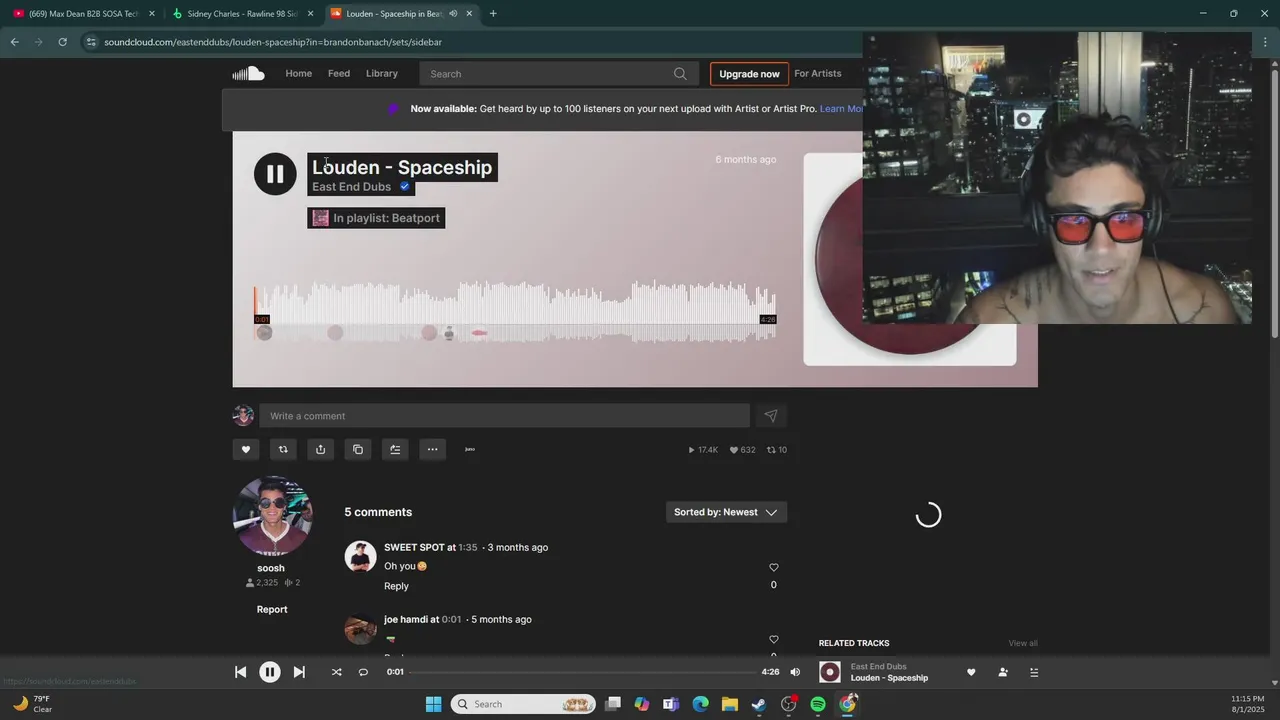Open soosh's profile avatar
1280x720 pixels.
272,516
